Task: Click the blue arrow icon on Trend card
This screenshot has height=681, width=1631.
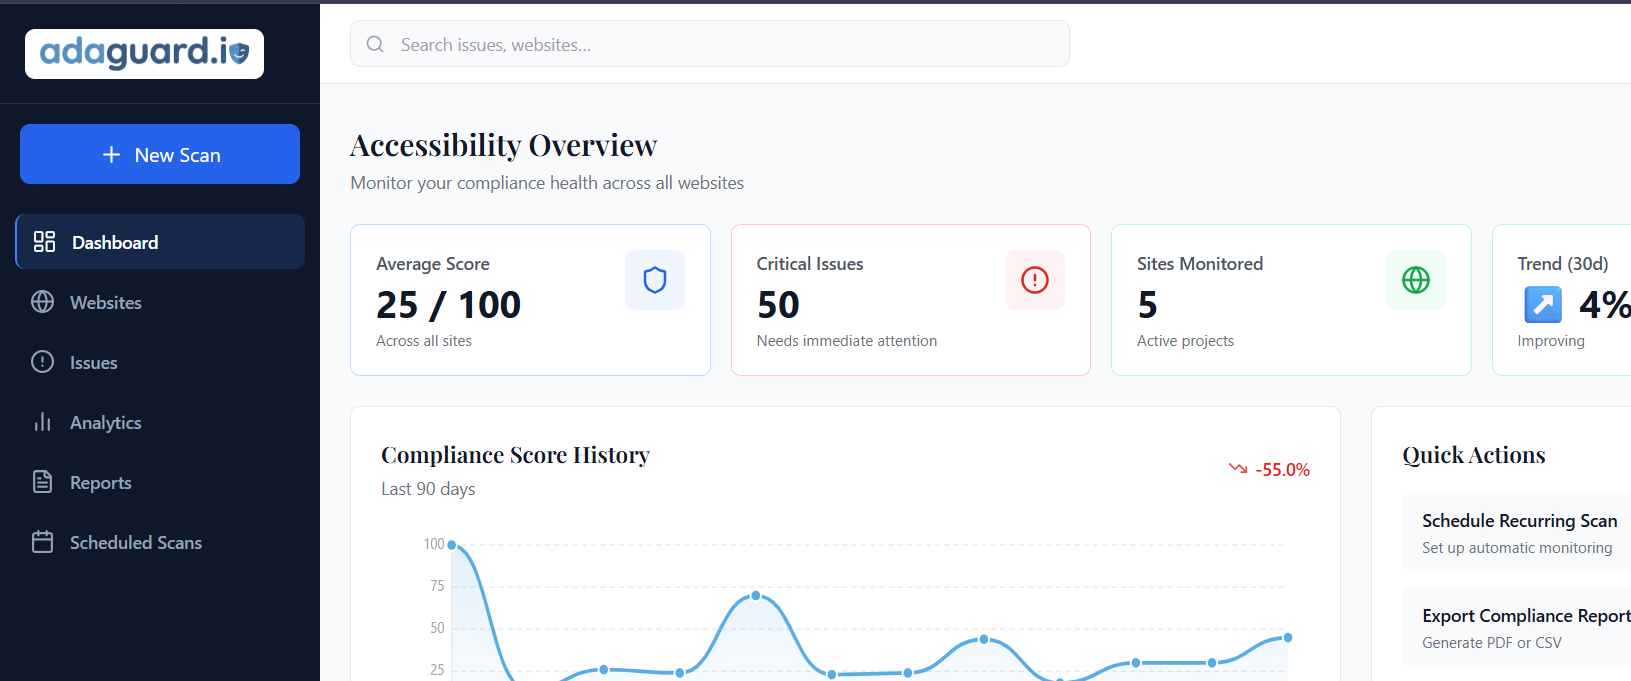Action: point(1543,304)
